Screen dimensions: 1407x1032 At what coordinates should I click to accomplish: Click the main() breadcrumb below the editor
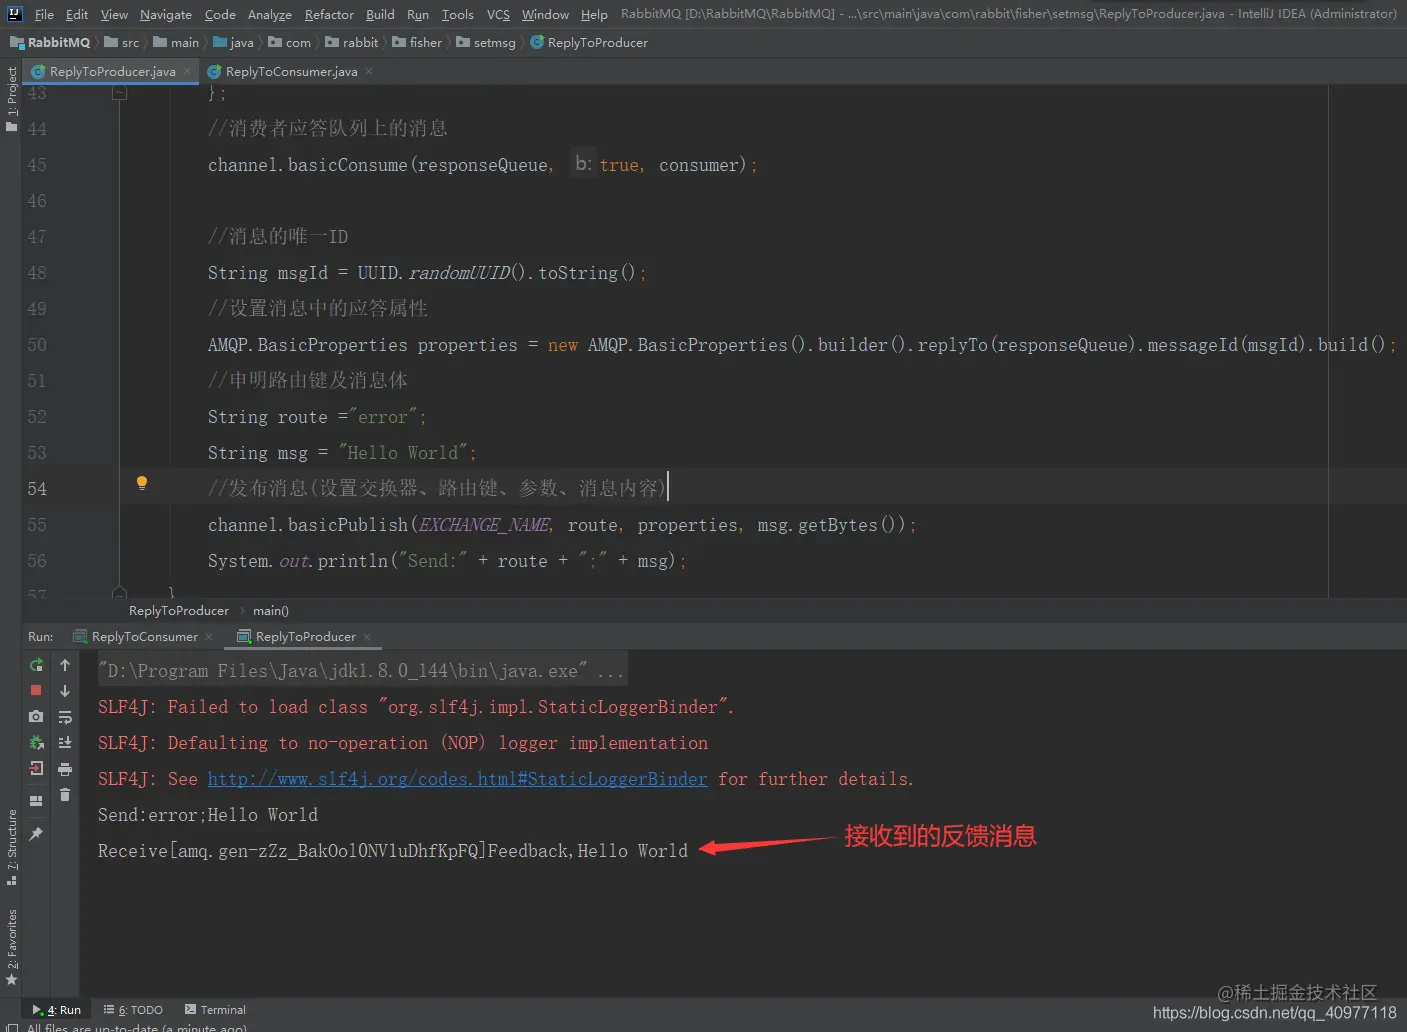(x=271, y=610)
